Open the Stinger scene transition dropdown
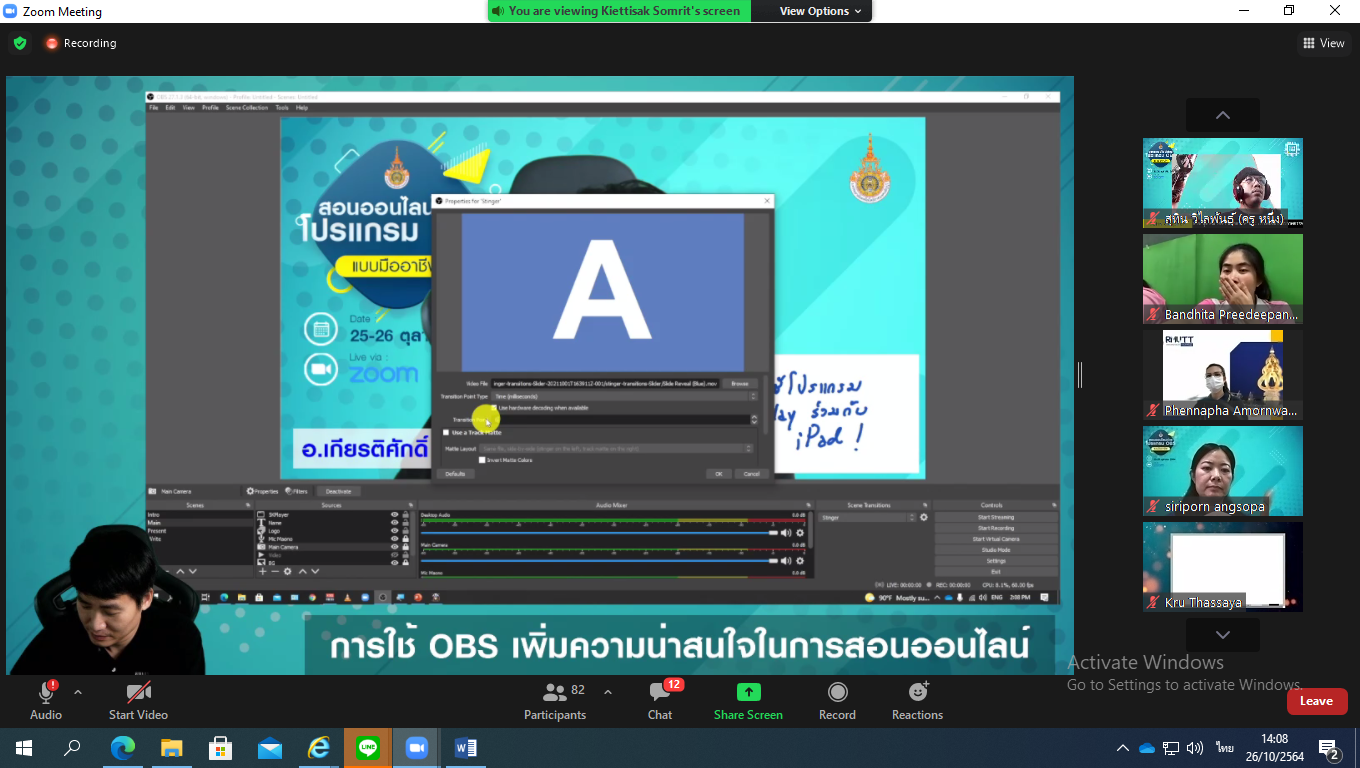Image resolution: width=1360 pixels, height=768 pixels. (x=867, y=517)
